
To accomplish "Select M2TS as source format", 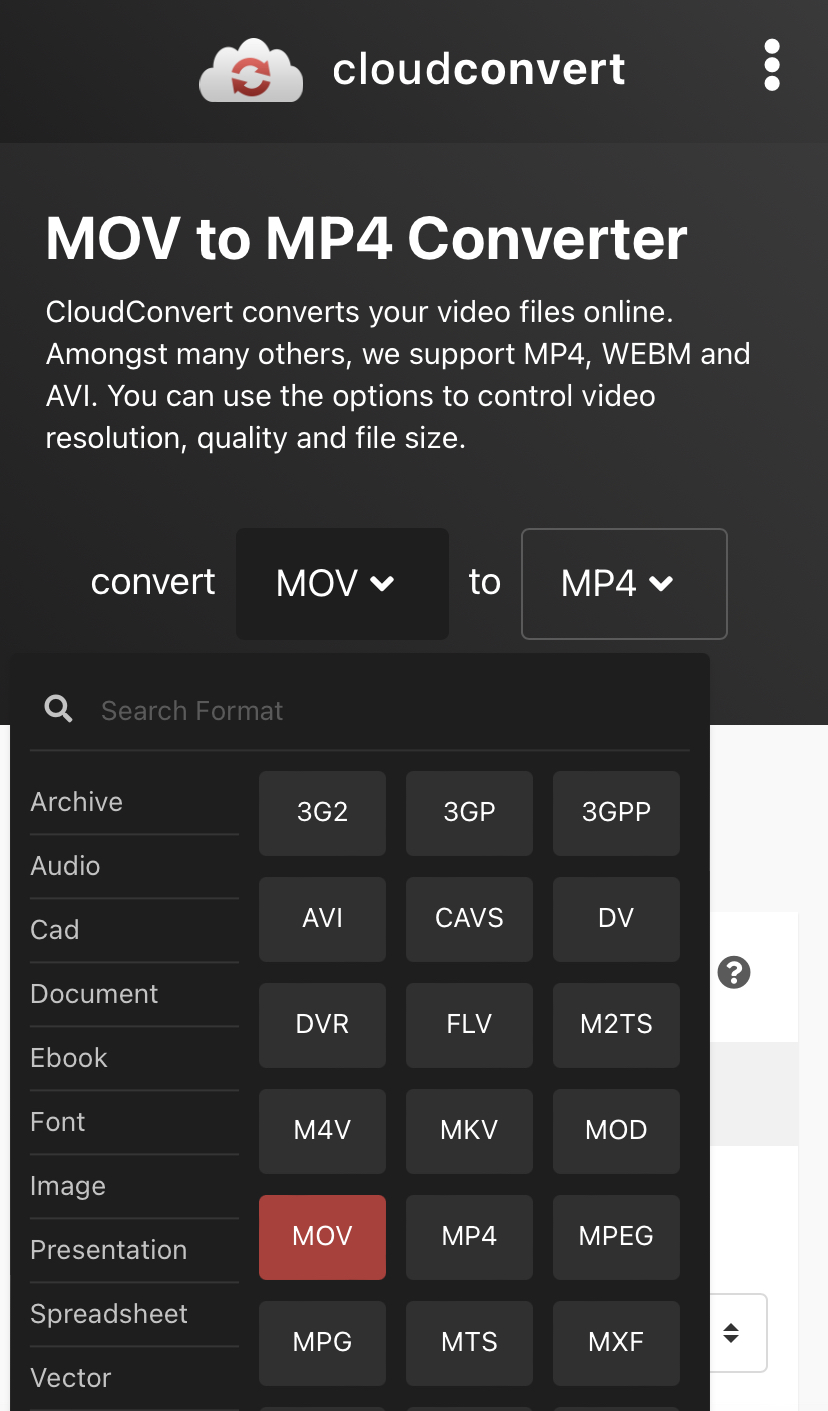I will click(616, 1025).
